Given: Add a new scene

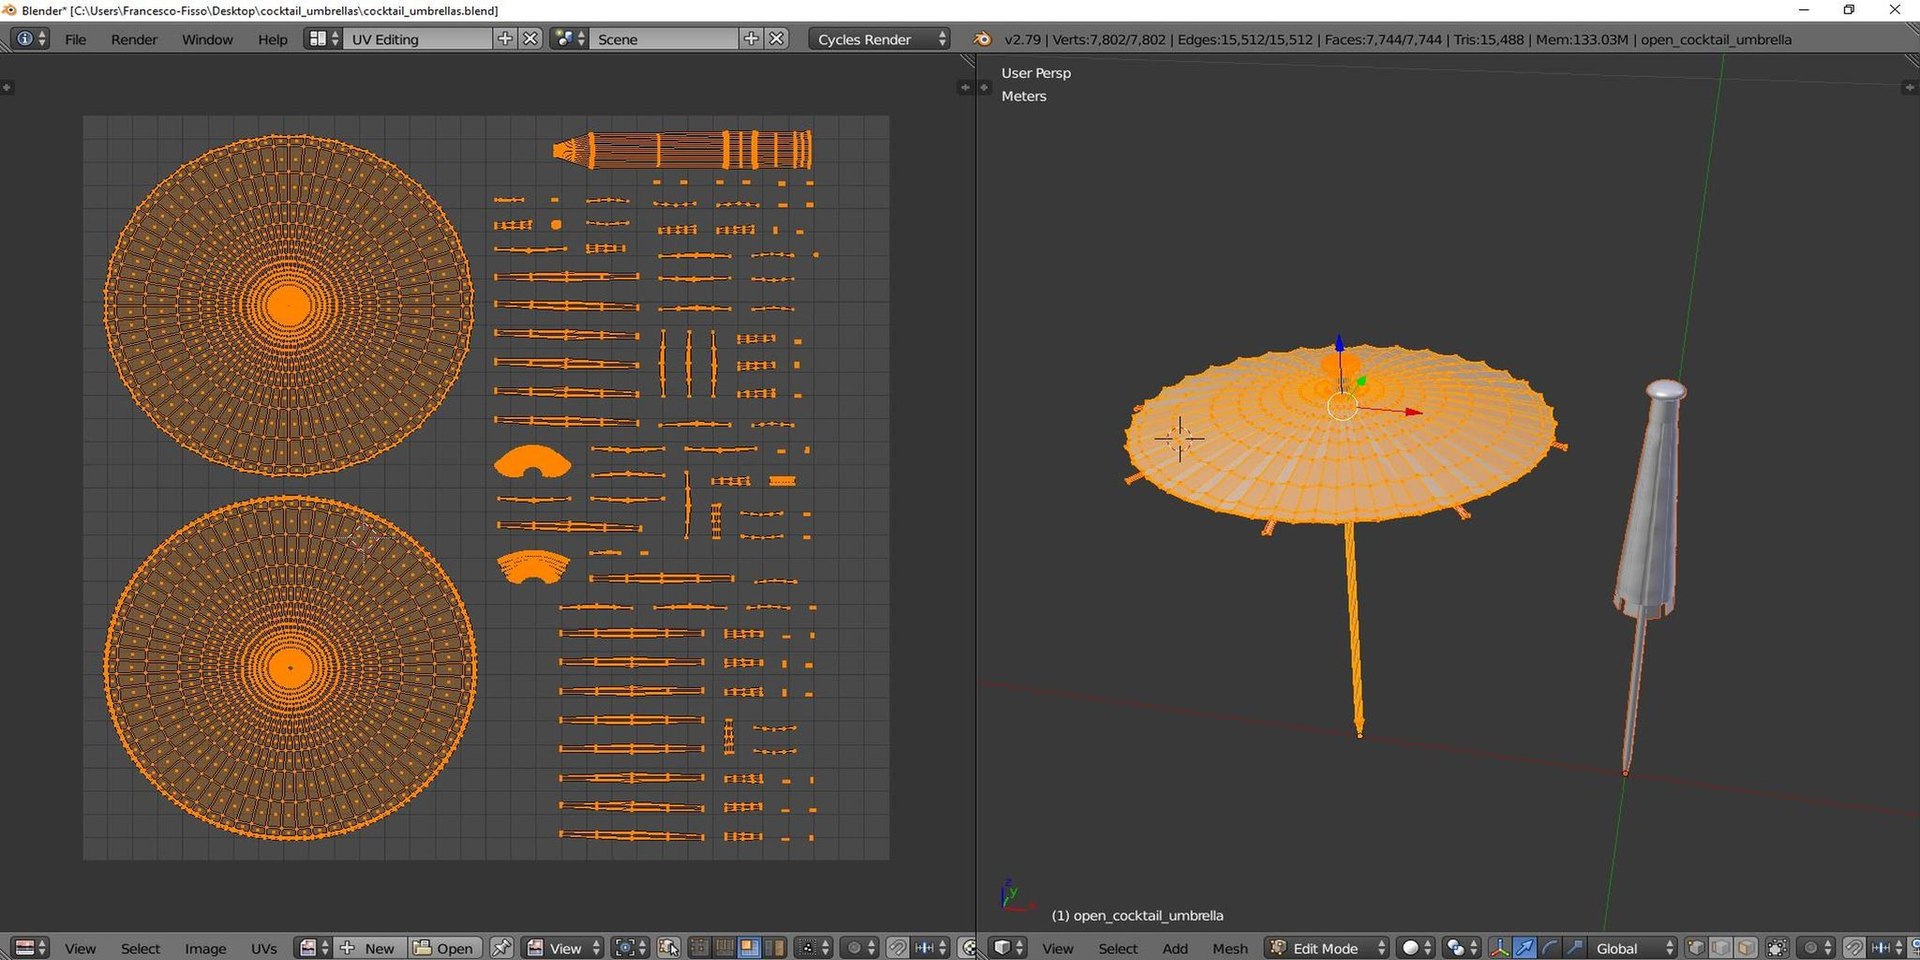Looking at the screenshot, I should (751, 39).
